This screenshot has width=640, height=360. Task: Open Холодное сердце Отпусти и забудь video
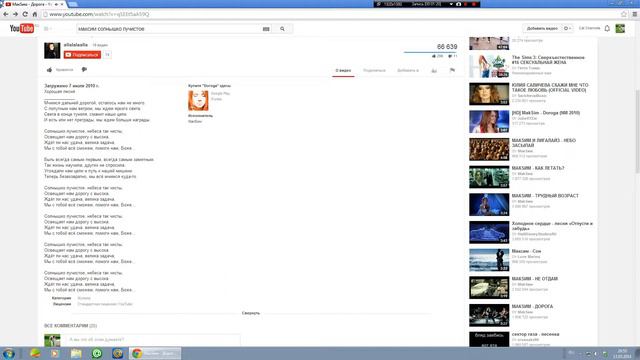pos(552,226)
